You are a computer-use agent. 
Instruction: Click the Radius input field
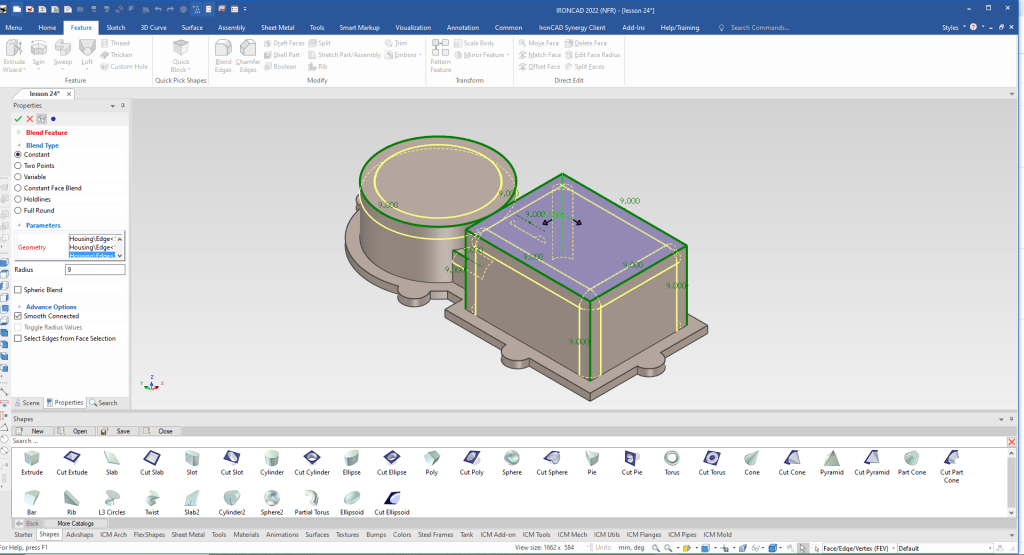(x=94, y=270)
